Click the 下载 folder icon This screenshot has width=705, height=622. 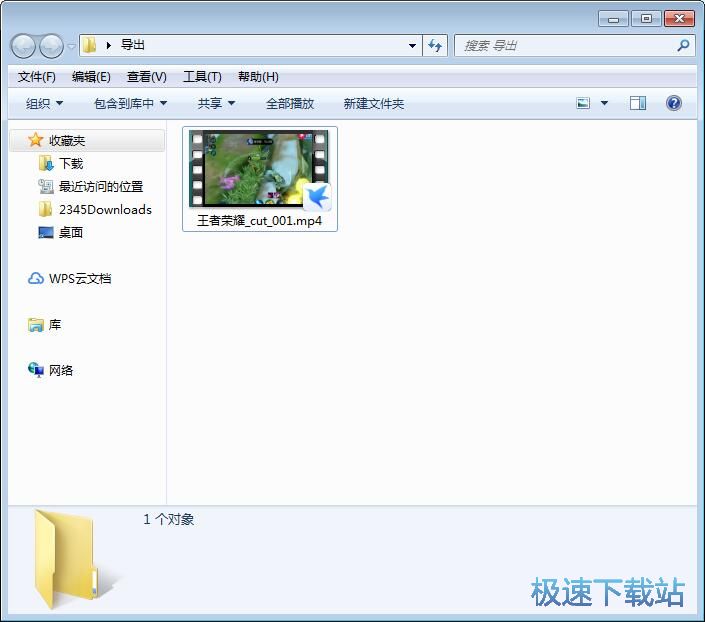coord(46,163)
